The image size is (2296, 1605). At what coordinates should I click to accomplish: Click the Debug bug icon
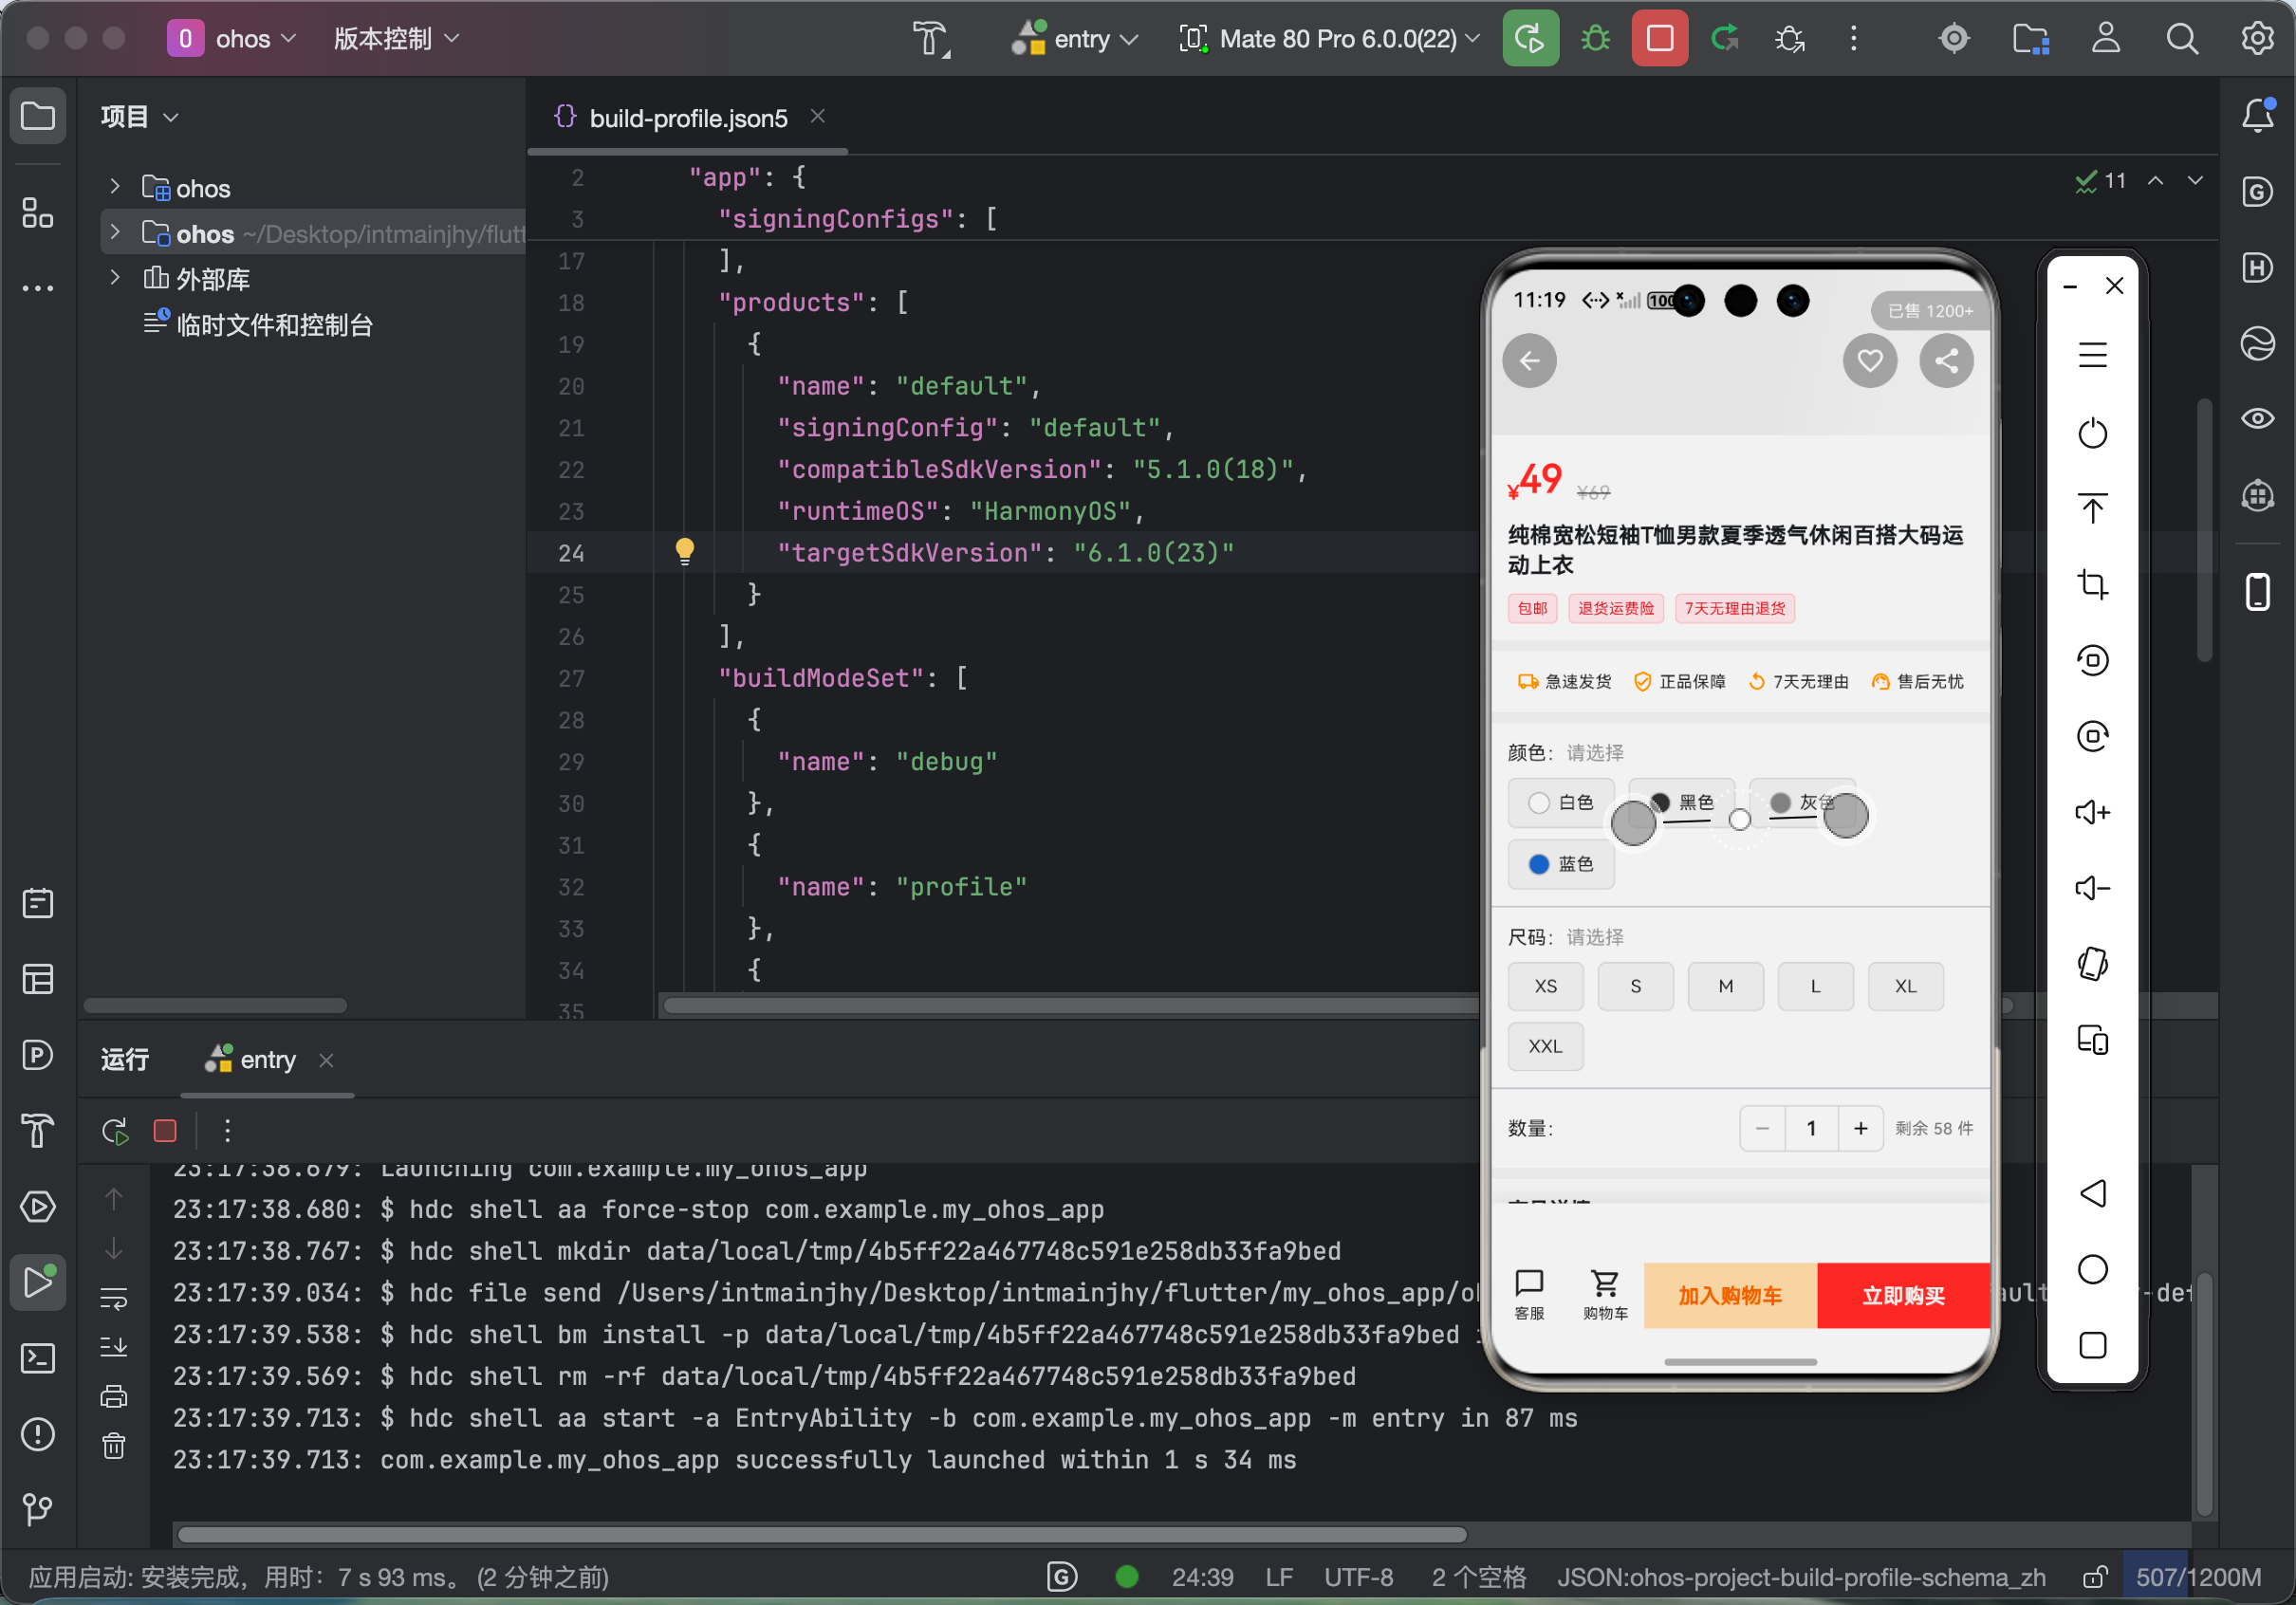click(x=1595, y=39)
